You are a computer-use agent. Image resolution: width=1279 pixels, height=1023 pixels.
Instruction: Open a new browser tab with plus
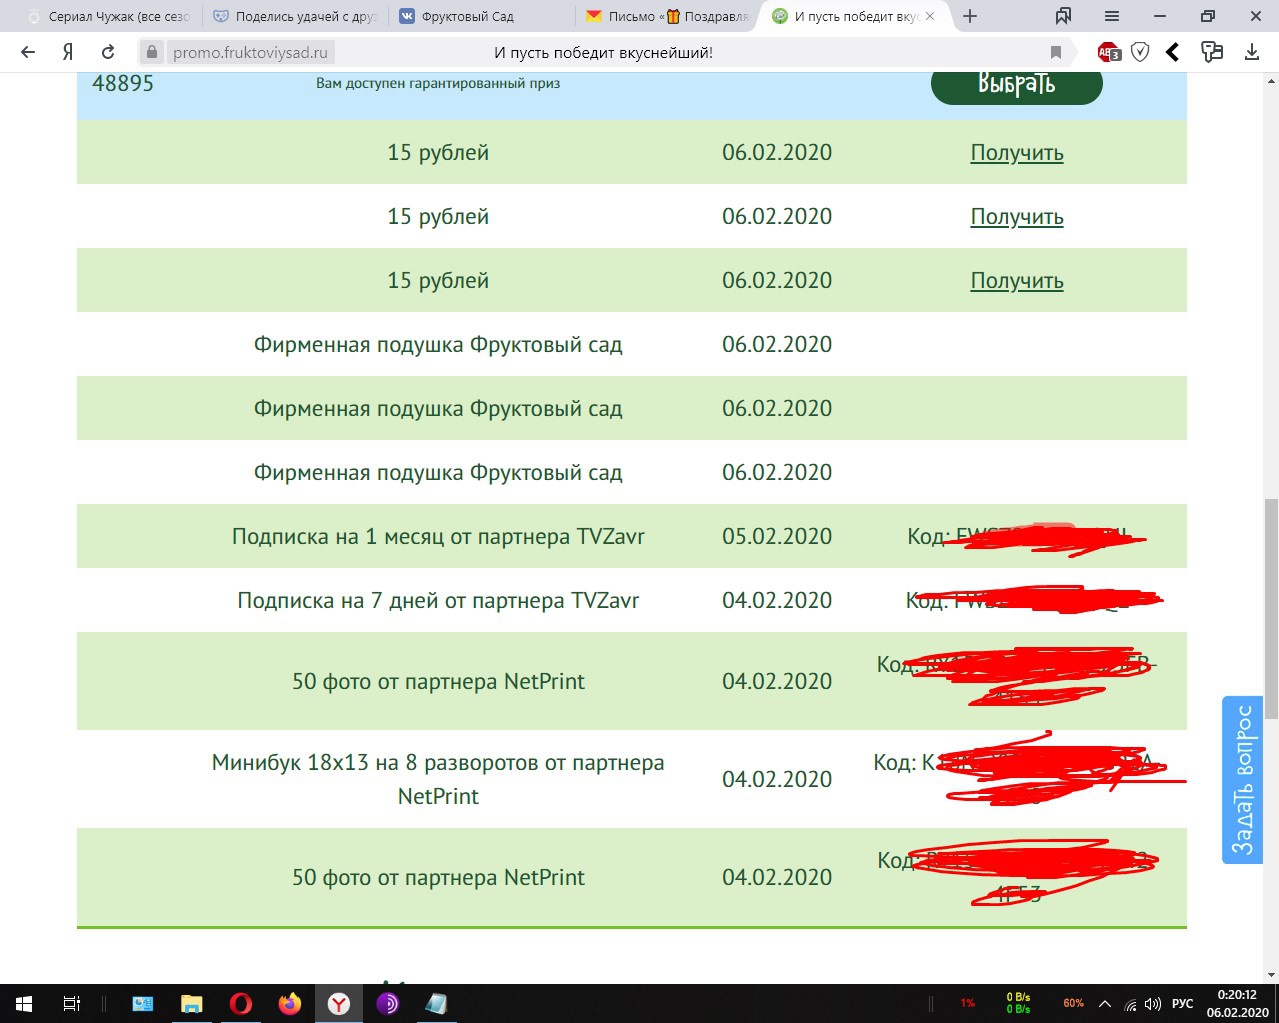click(x=969, y=16)
